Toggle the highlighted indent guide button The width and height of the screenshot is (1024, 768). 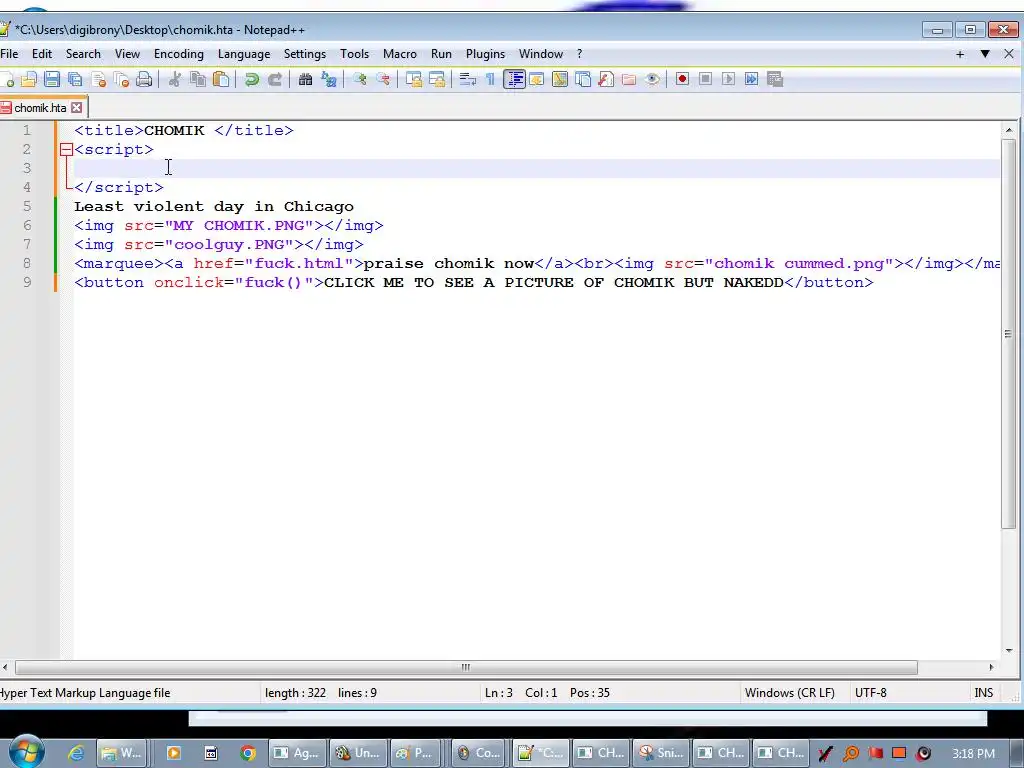click(515, 79)
